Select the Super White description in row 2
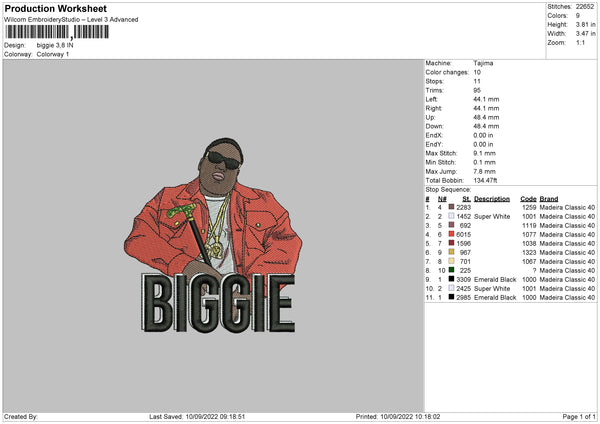 pyautogui.click(x=492, y=216)
